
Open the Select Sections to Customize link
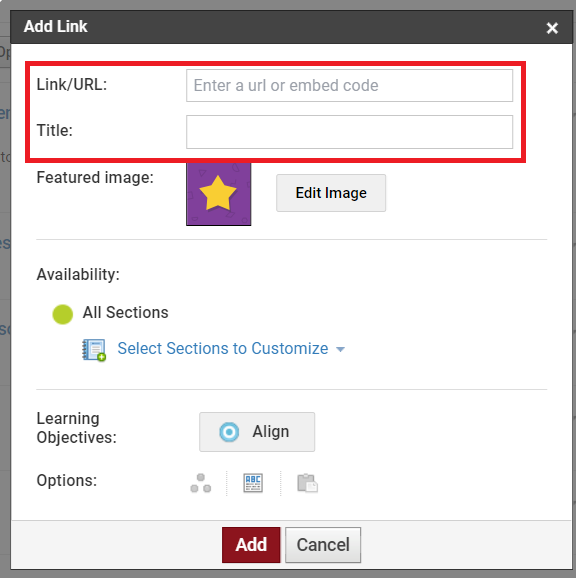point(223,348)
